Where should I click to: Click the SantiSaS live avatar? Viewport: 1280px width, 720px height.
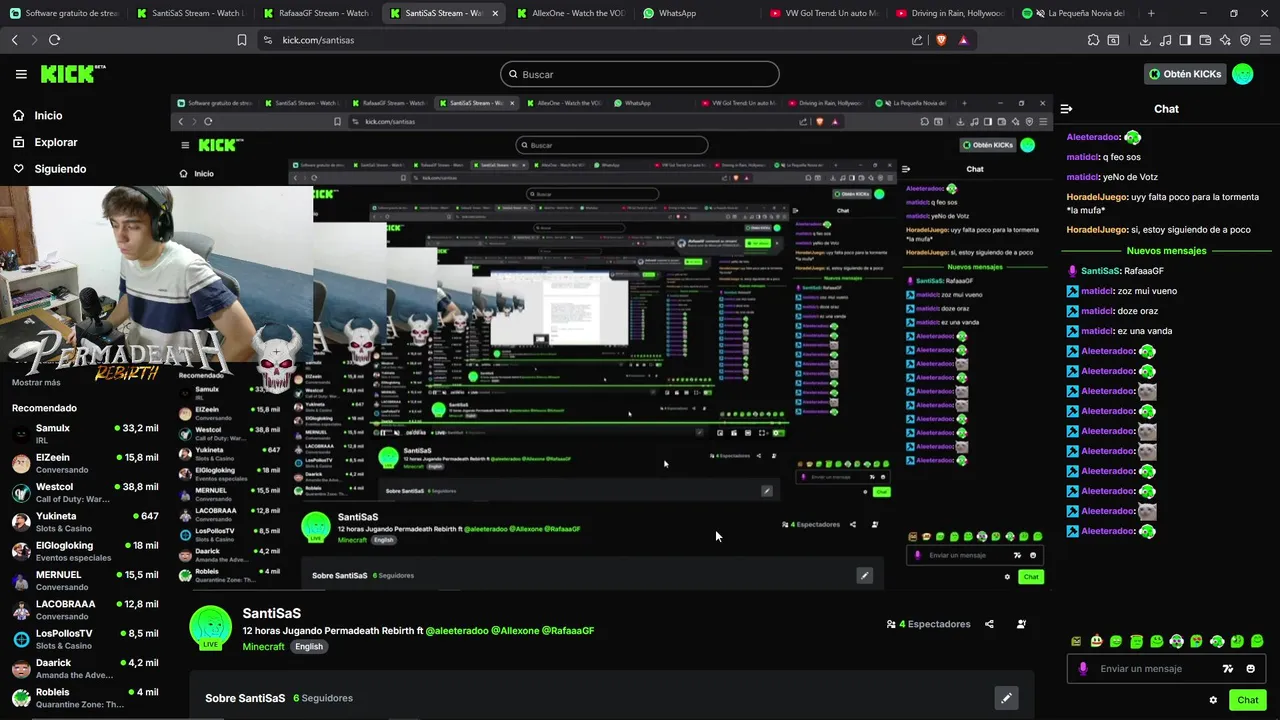point(210,627)
